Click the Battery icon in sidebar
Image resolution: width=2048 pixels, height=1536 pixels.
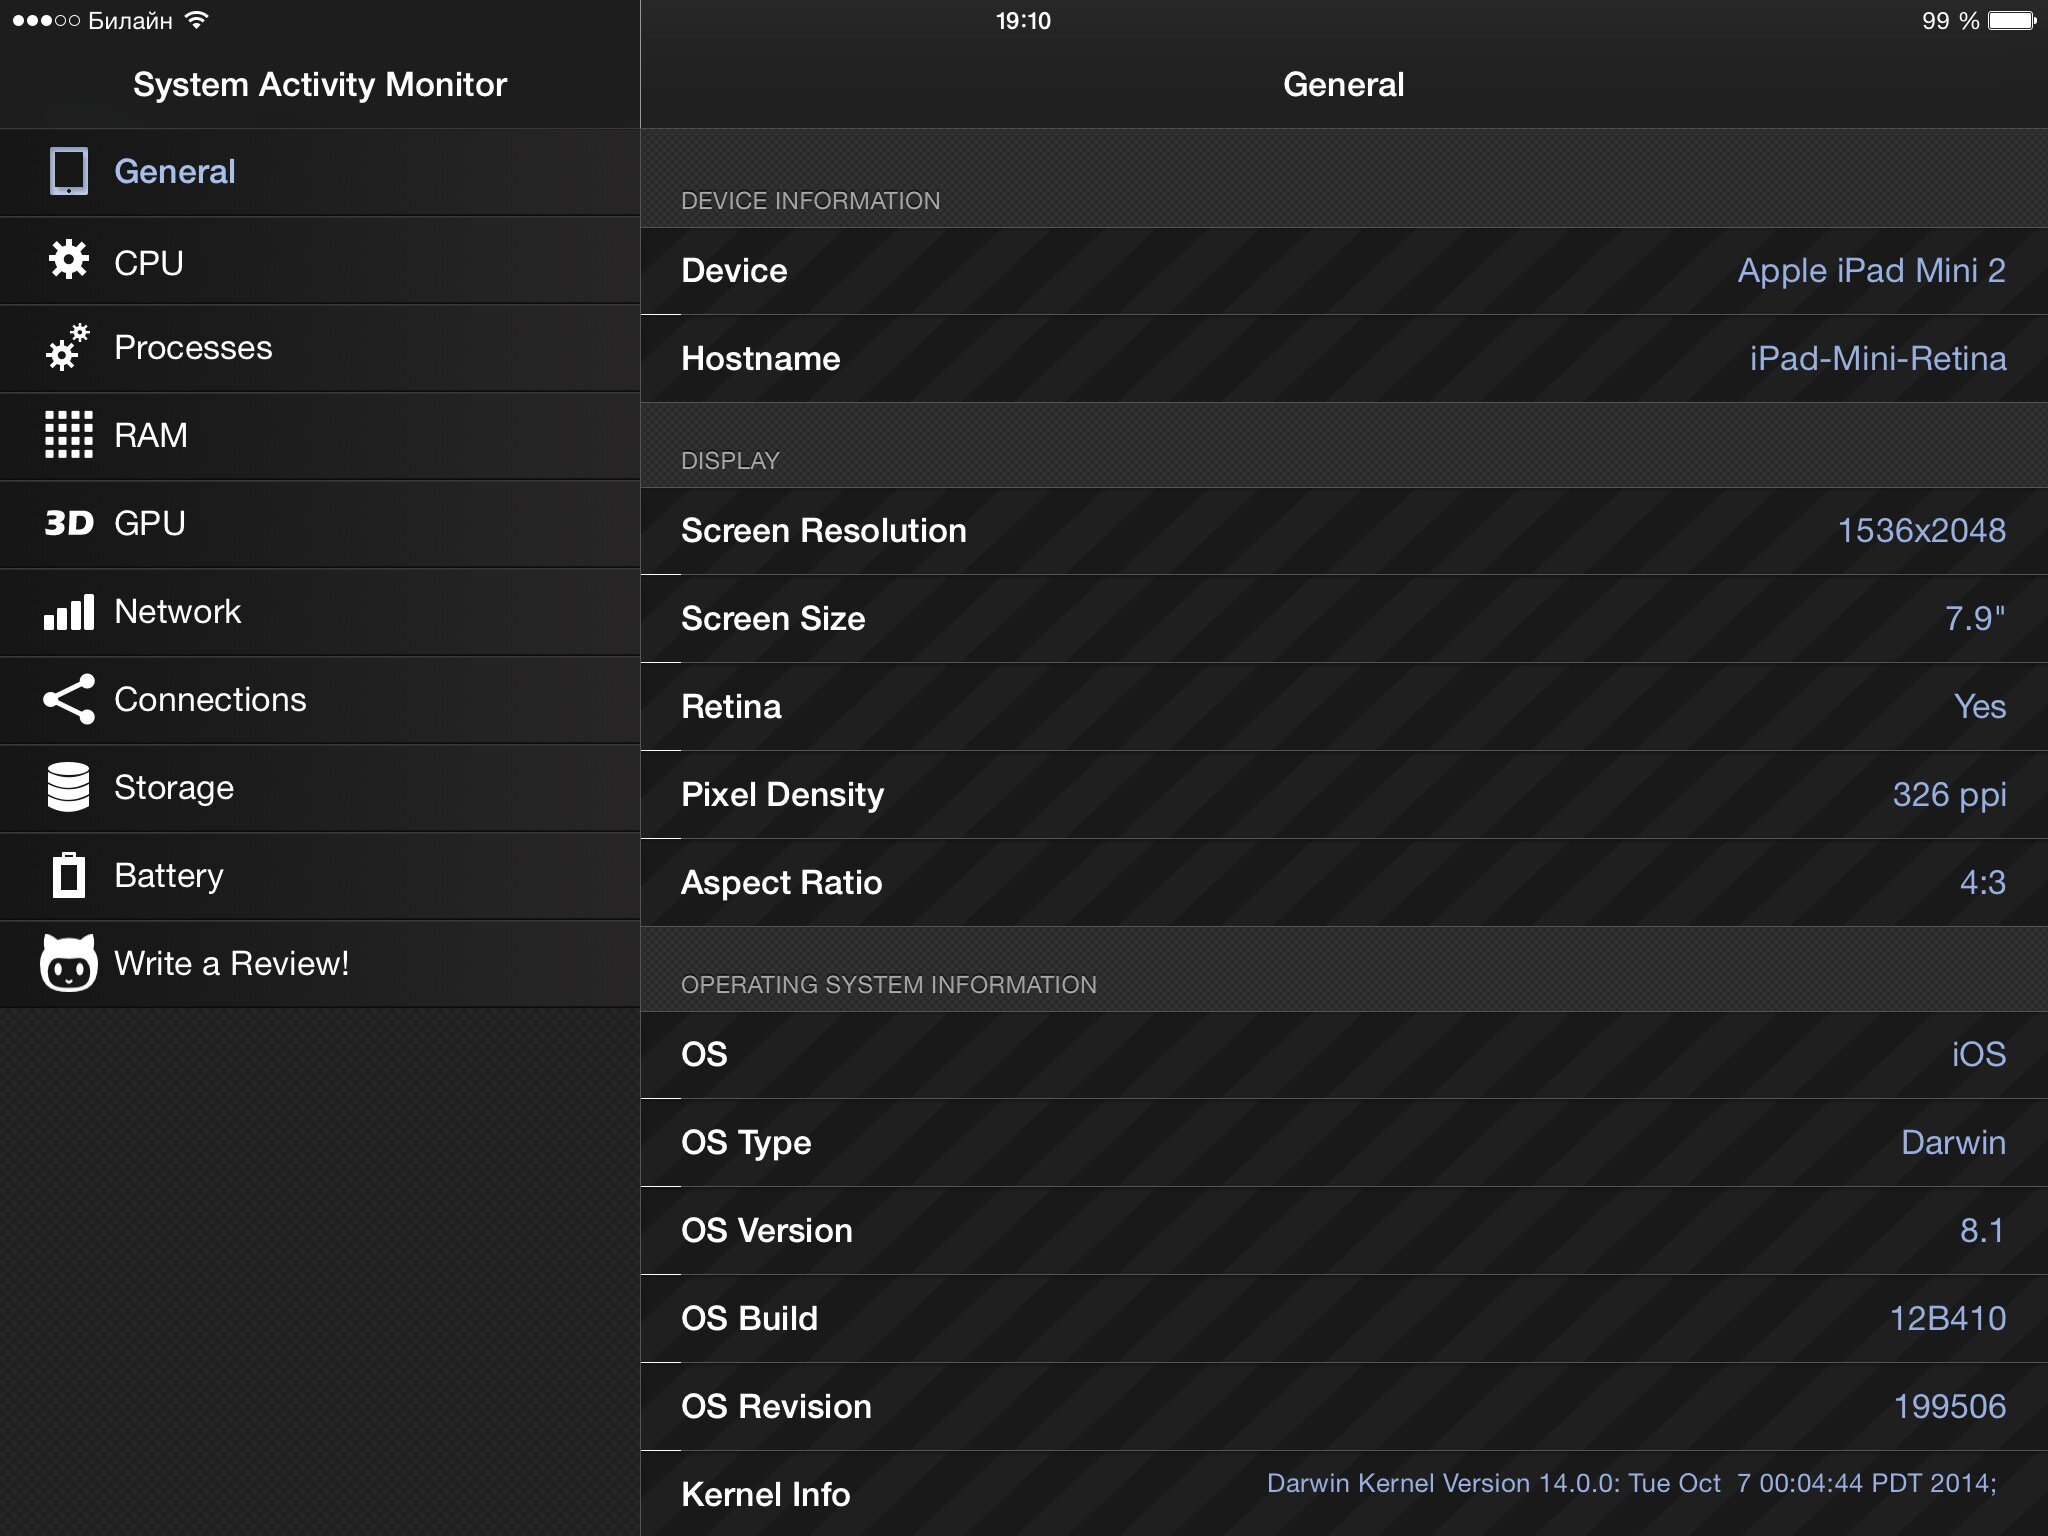coord(69,875)
